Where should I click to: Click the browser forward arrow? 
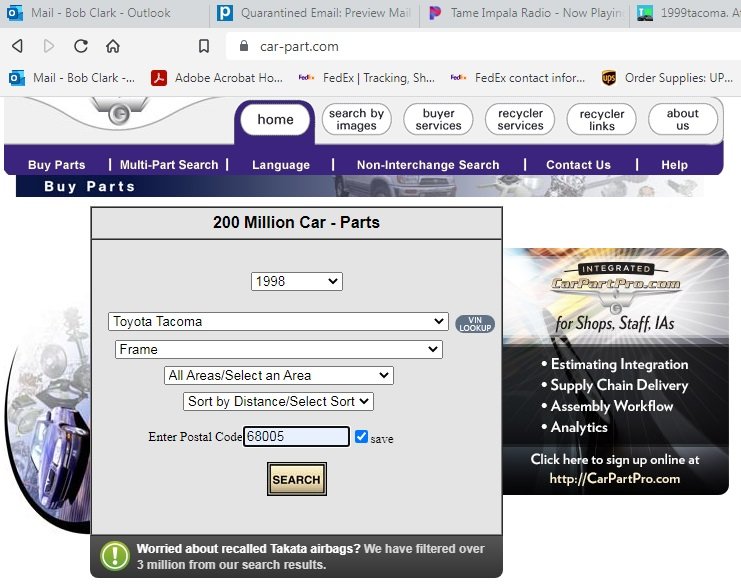49,46
